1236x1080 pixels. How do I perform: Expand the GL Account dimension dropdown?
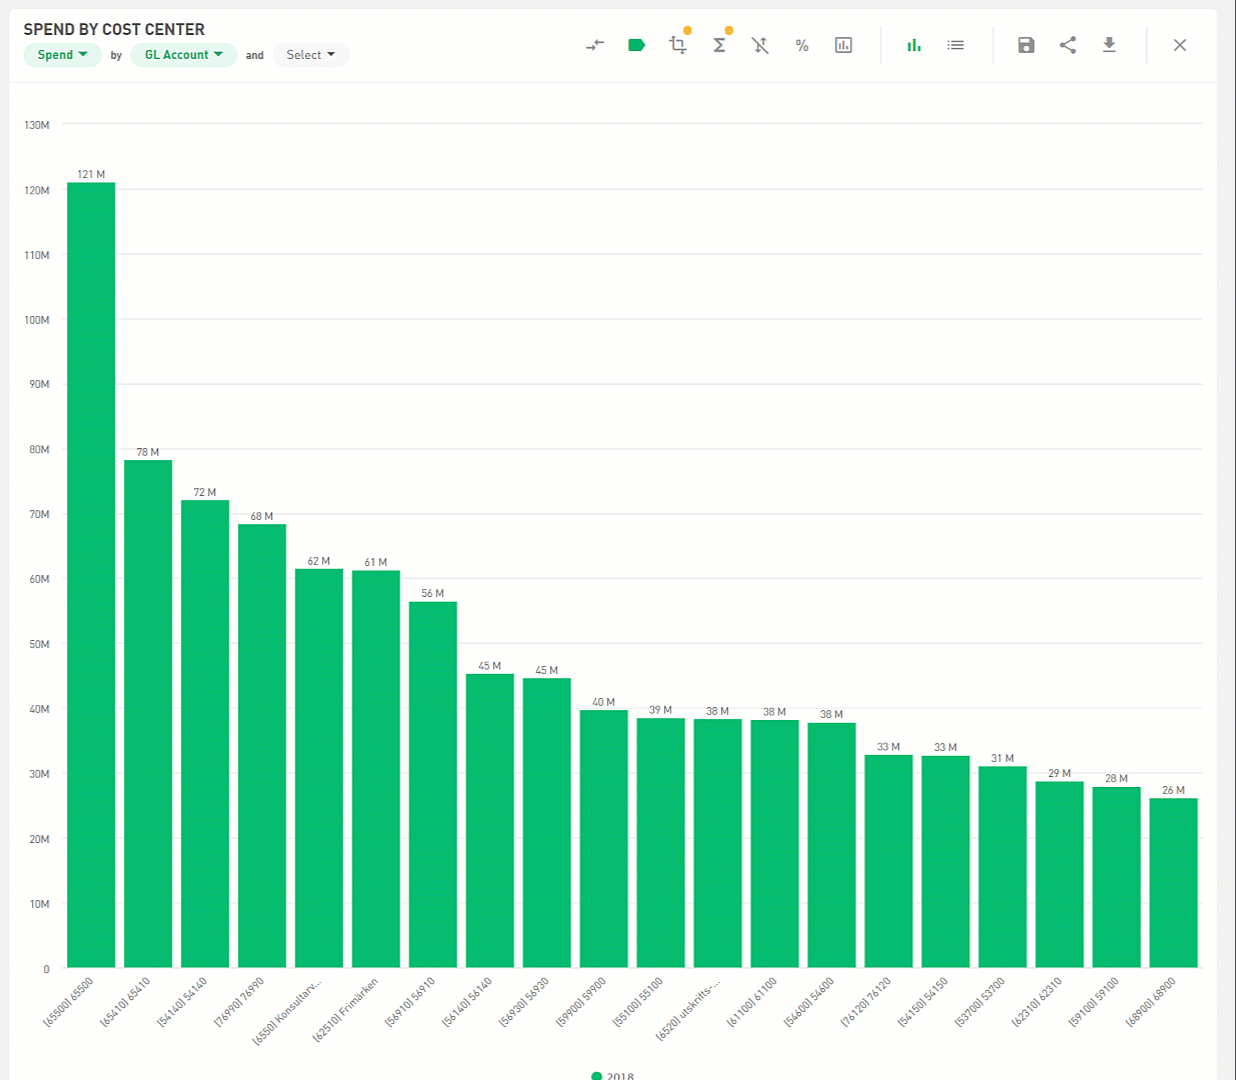183,55
